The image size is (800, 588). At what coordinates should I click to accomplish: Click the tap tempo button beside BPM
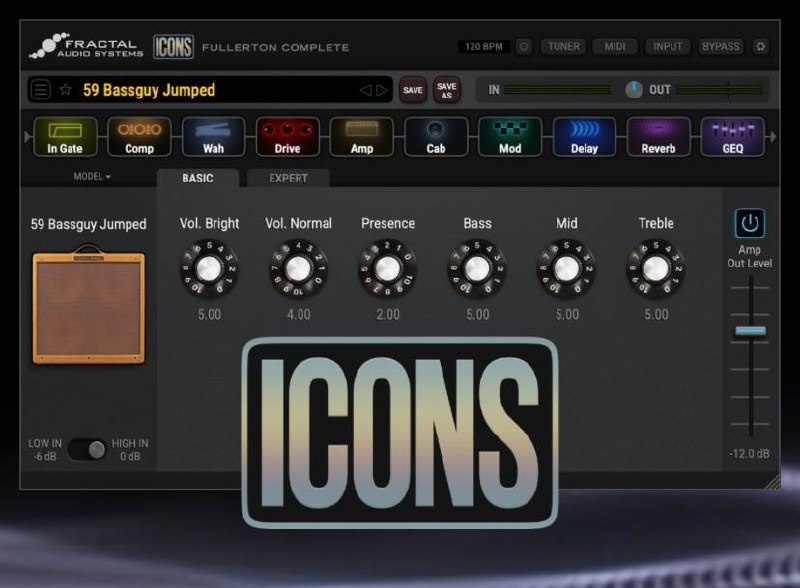click(523, 46)
